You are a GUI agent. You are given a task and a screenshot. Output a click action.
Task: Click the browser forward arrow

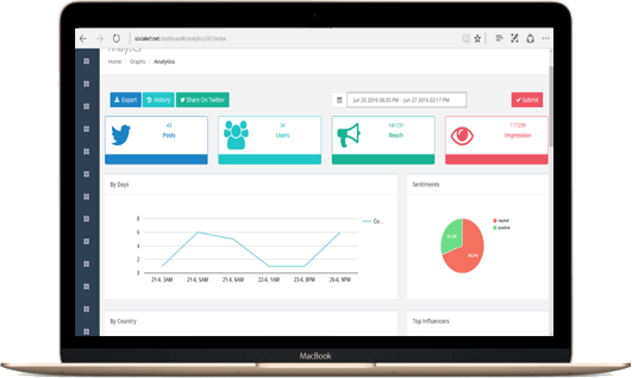pyautogui.click(x=100, y=38)
